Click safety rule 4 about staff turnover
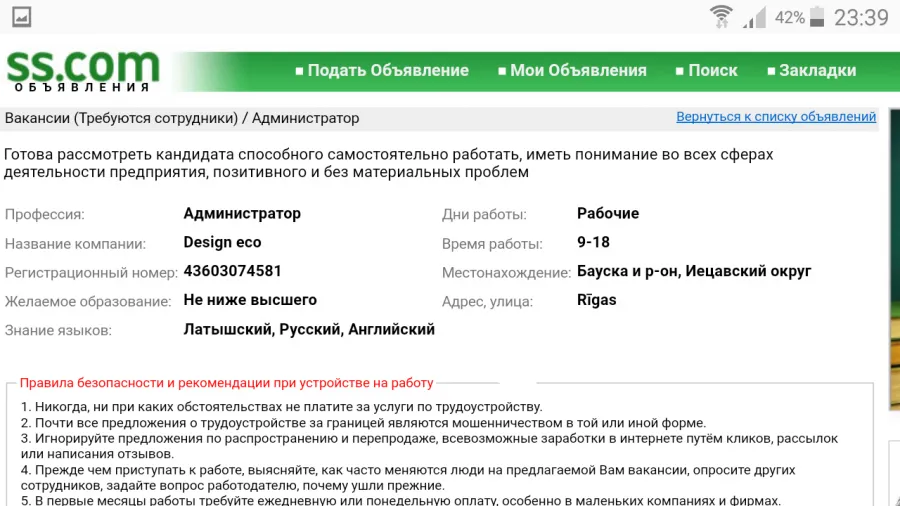This screenshot has height=506, width=900. (408, 478)
